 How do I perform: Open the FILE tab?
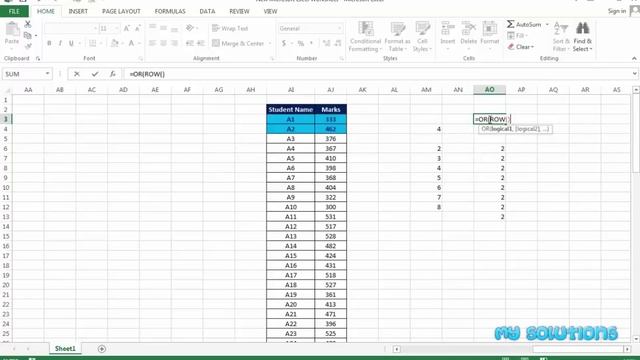[x=14, y=11]
